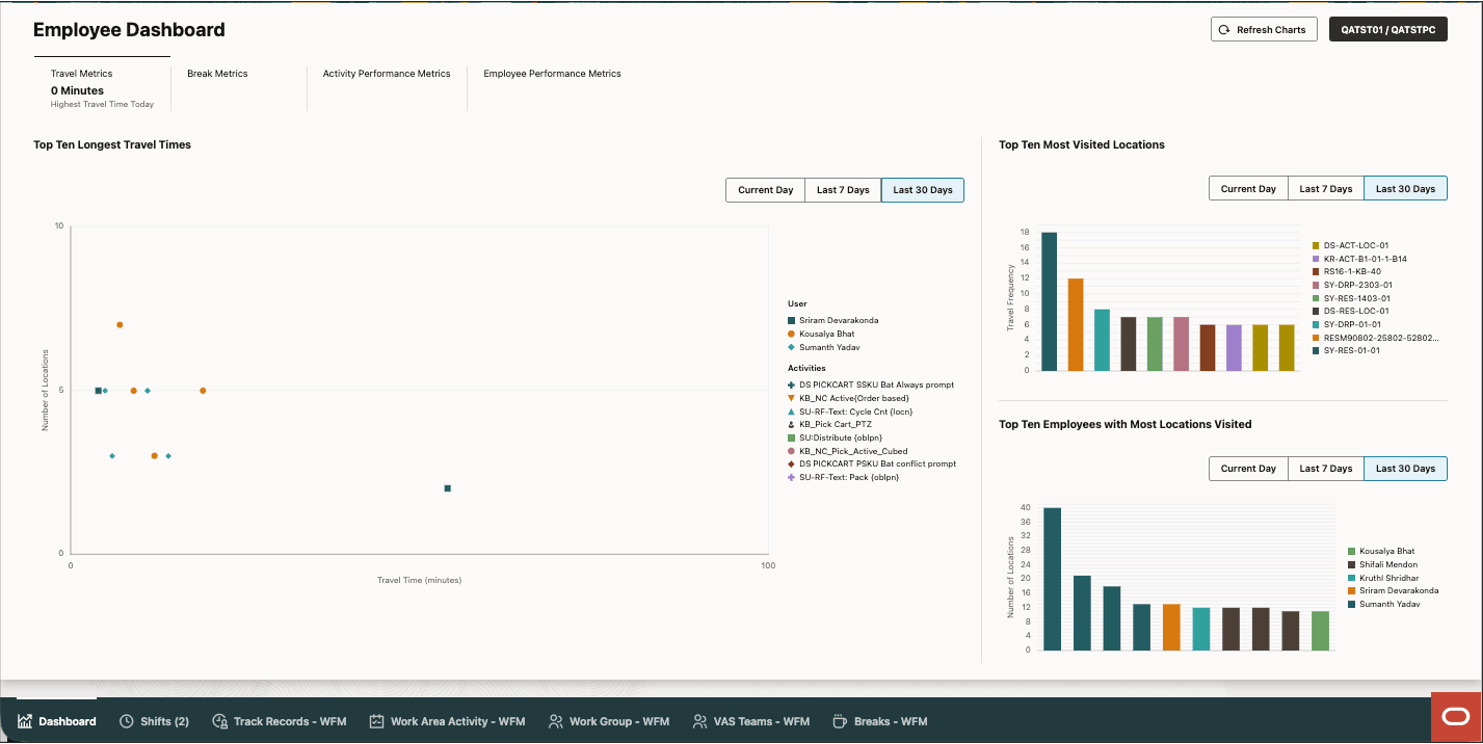This screenshot has height=744, width=1483.
Task: Click the green bar in Employees Locations chart
Action: [x=1321, y=630]
